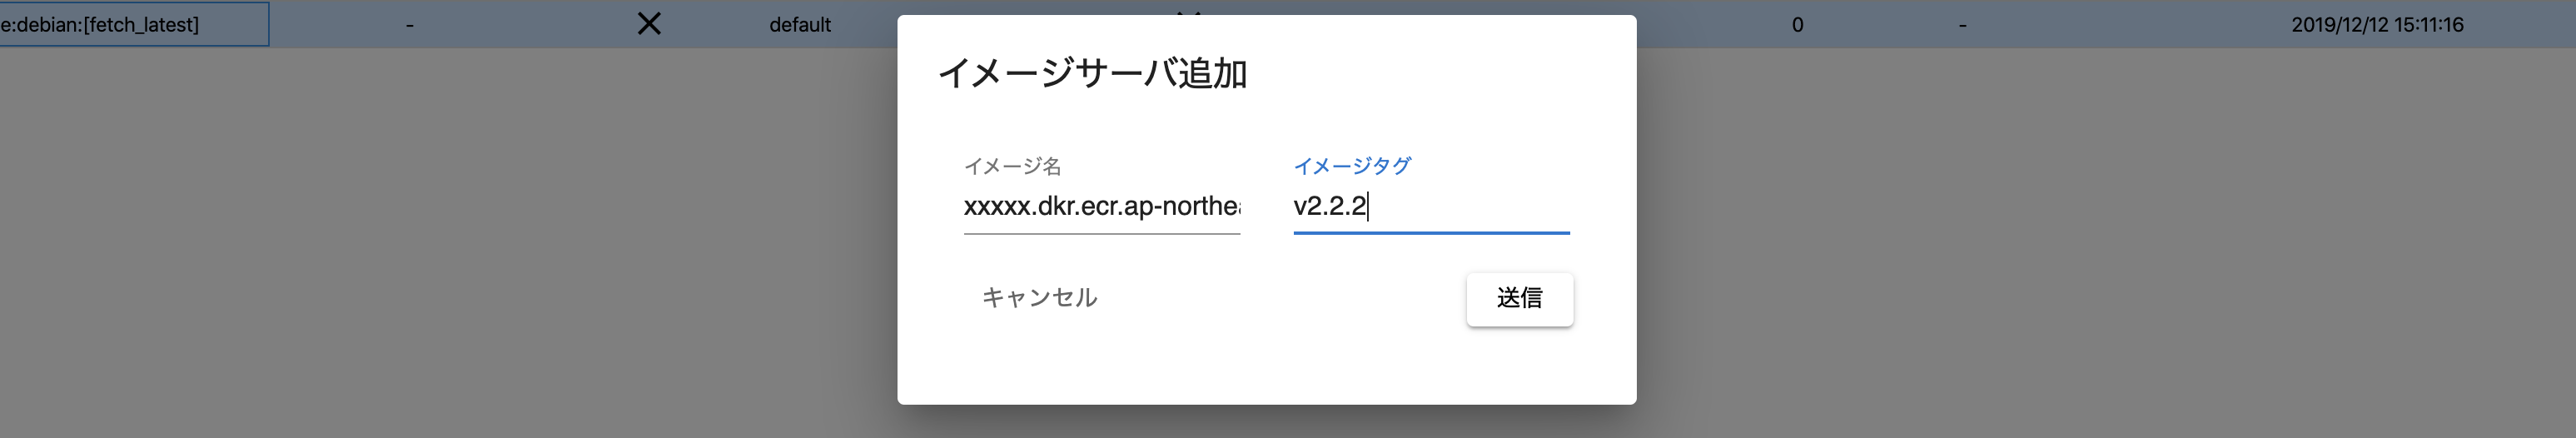Click the dash cell next to debian entry

click(410, 25)
